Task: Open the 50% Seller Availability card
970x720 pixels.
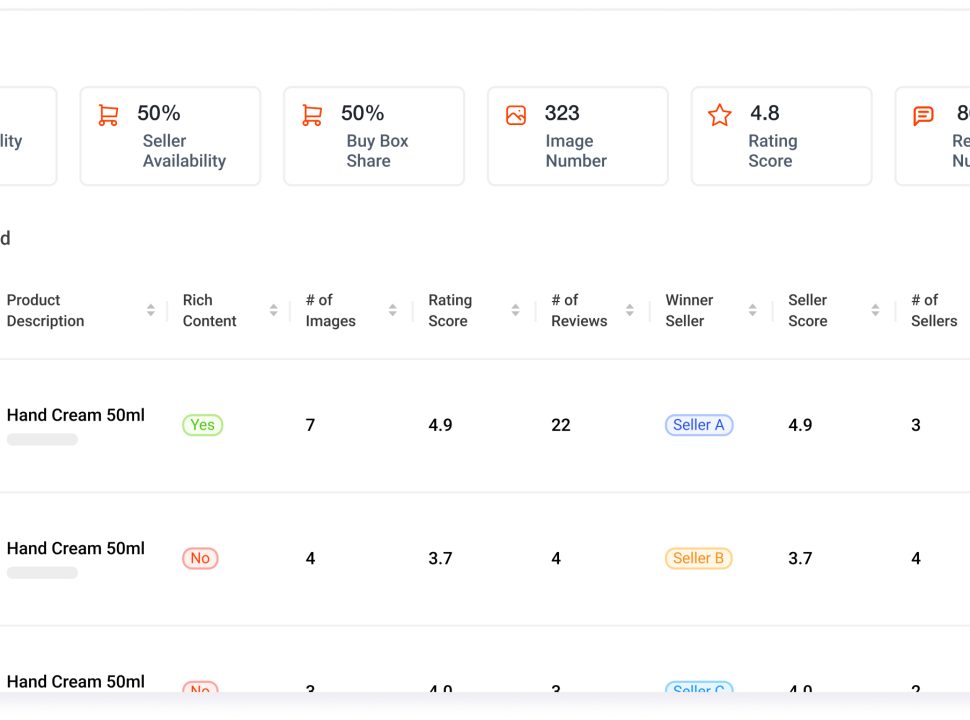Action: [170, 136]
